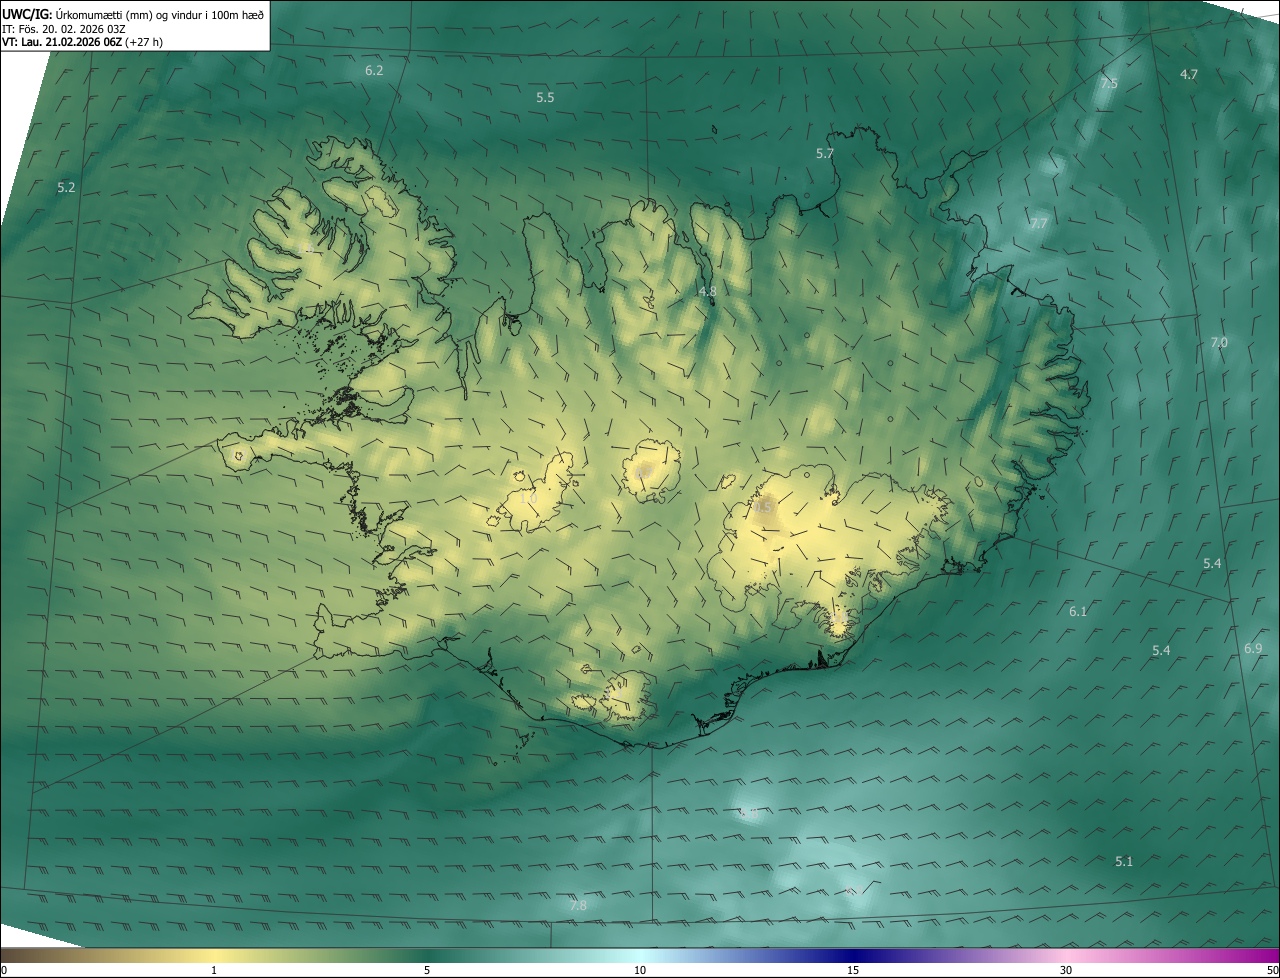Click the "IT: Fös. 20. 02. 2026 03Z" line

[x=63, y=29]
